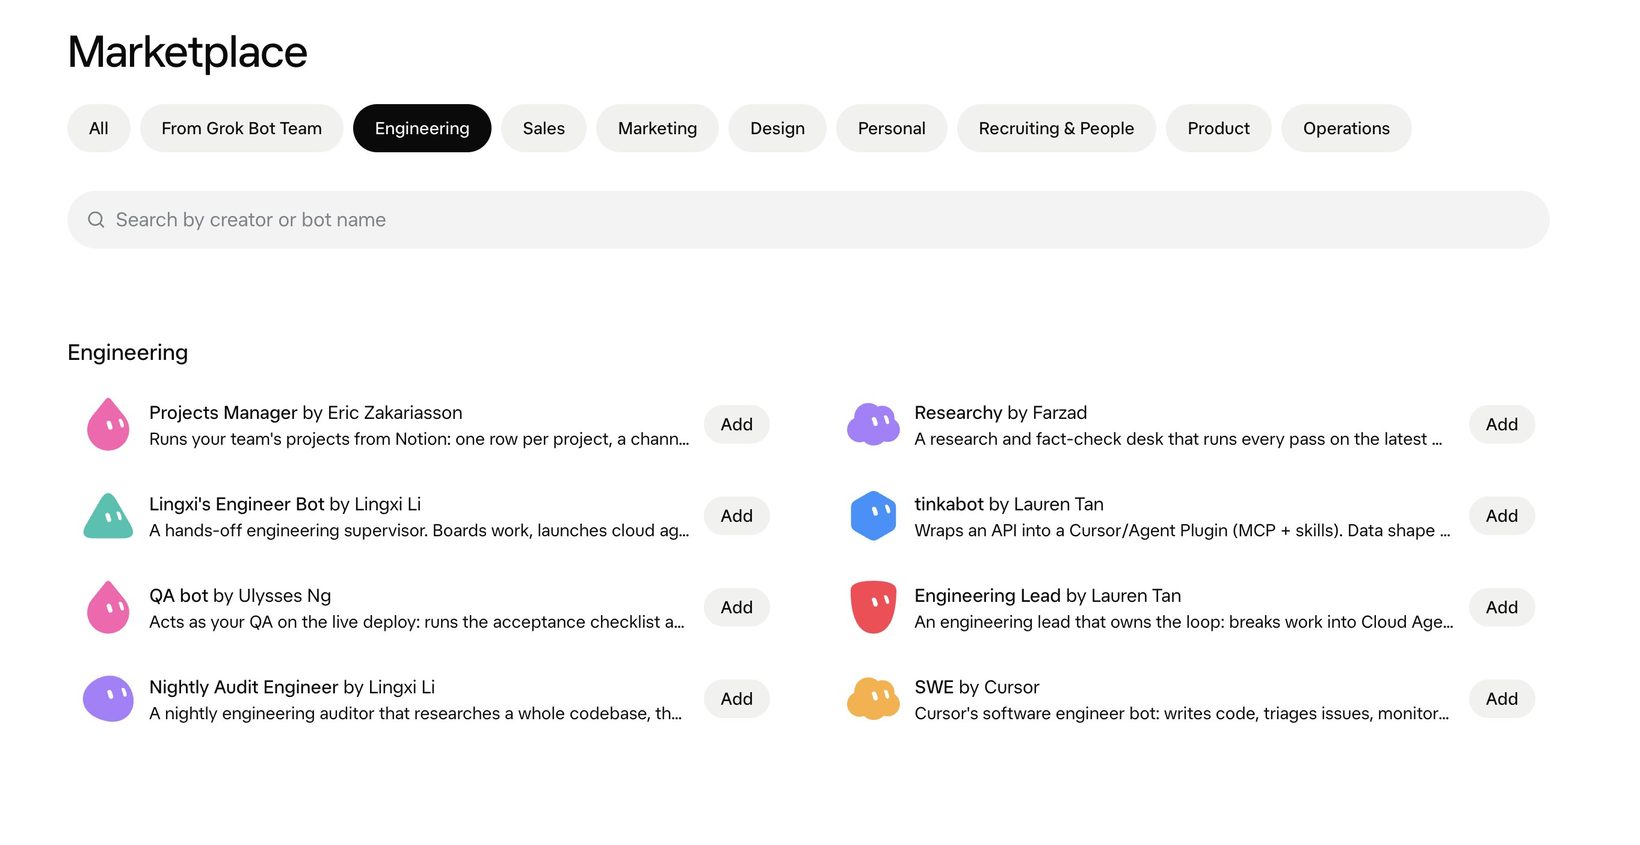This screenshot has height=845, width=1640.
Task: Switch to the Product category
Action: click(1219, 128)
